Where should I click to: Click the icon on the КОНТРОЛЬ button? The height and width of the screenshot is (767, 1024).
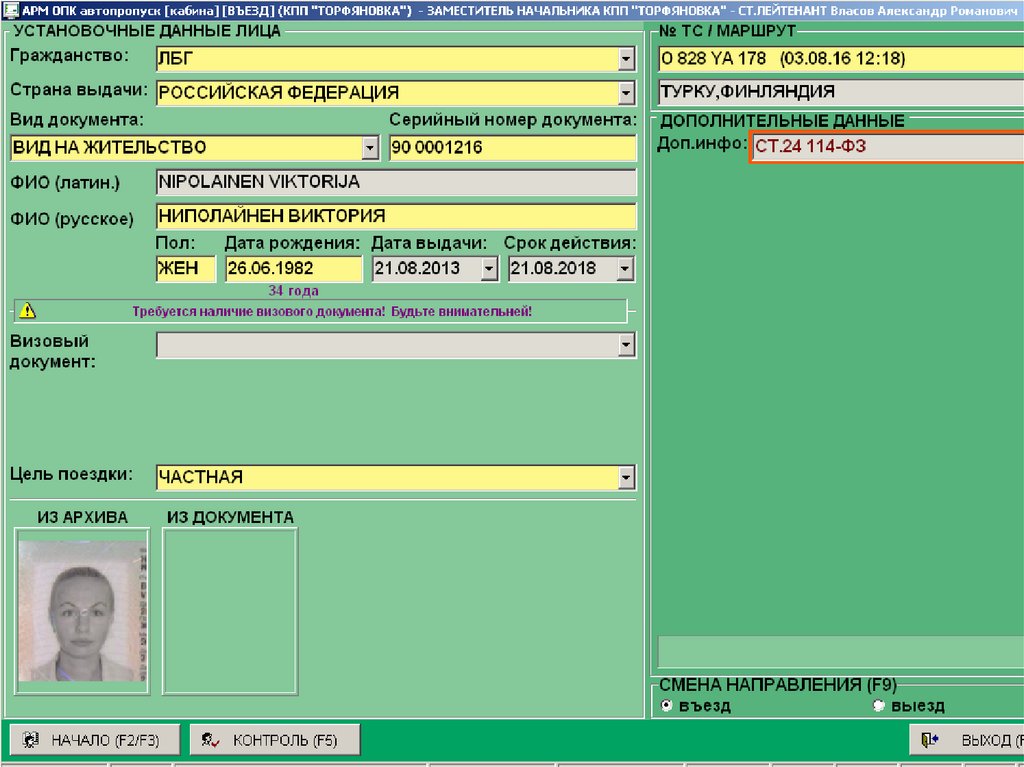point(210,740)
